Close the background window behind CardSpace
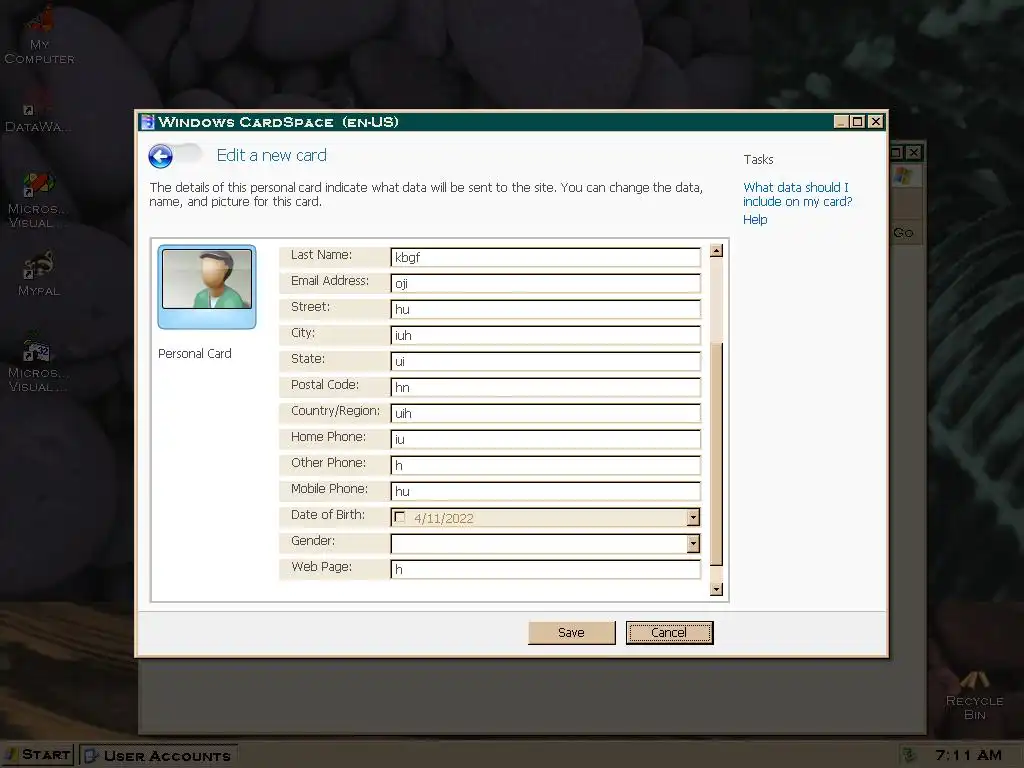 pos(914,153)
